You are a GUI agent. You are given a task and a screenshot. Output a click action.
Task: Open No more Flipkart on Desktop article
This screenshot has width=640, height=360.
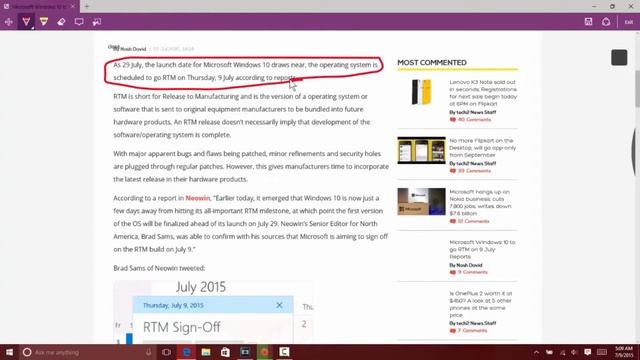click(482, 147)
